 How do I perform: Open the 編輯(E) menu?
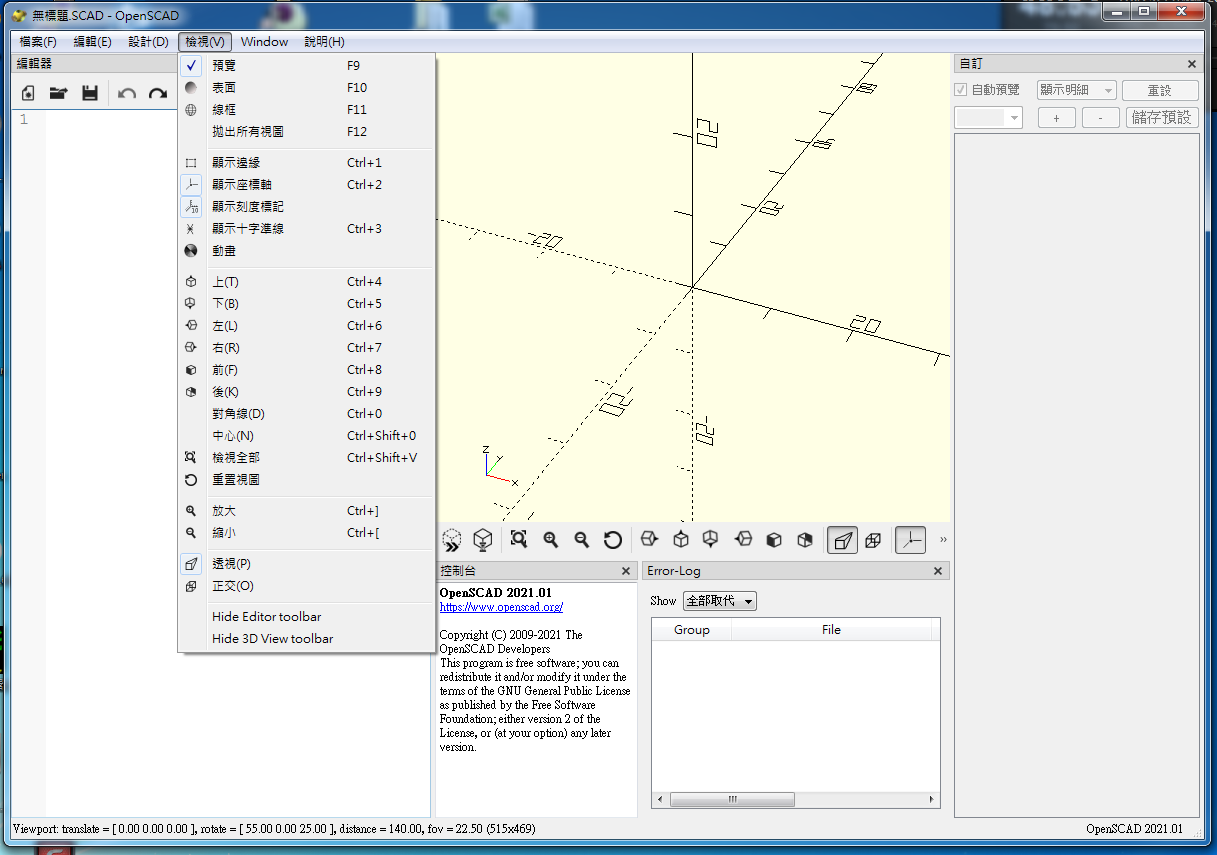(92, 41)
